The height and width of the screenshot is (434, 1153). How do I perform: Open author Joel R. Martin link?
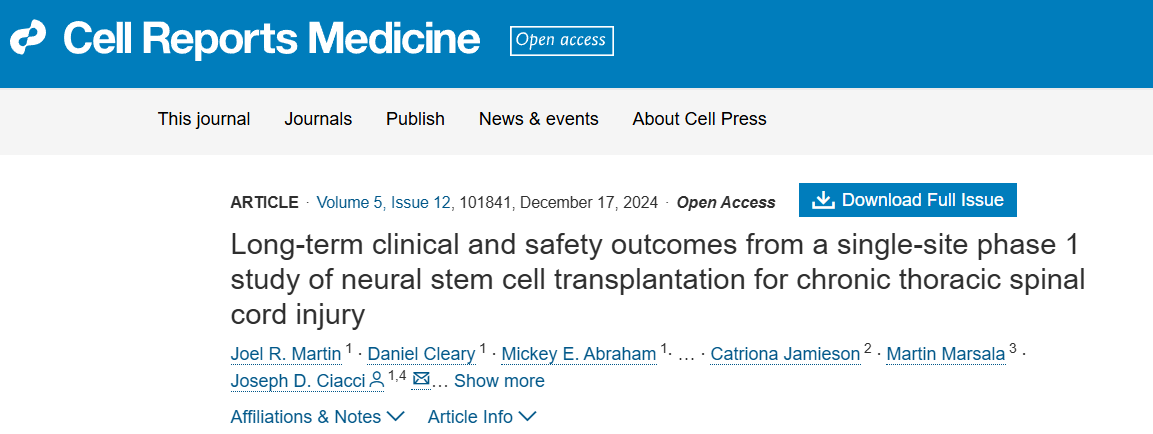(x=286, y=354)
